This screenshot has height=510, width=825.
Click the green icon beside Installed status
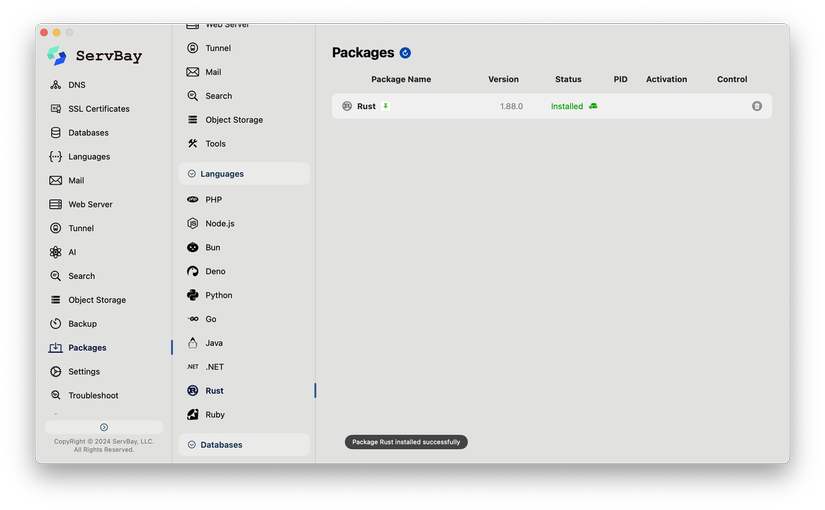593,106
